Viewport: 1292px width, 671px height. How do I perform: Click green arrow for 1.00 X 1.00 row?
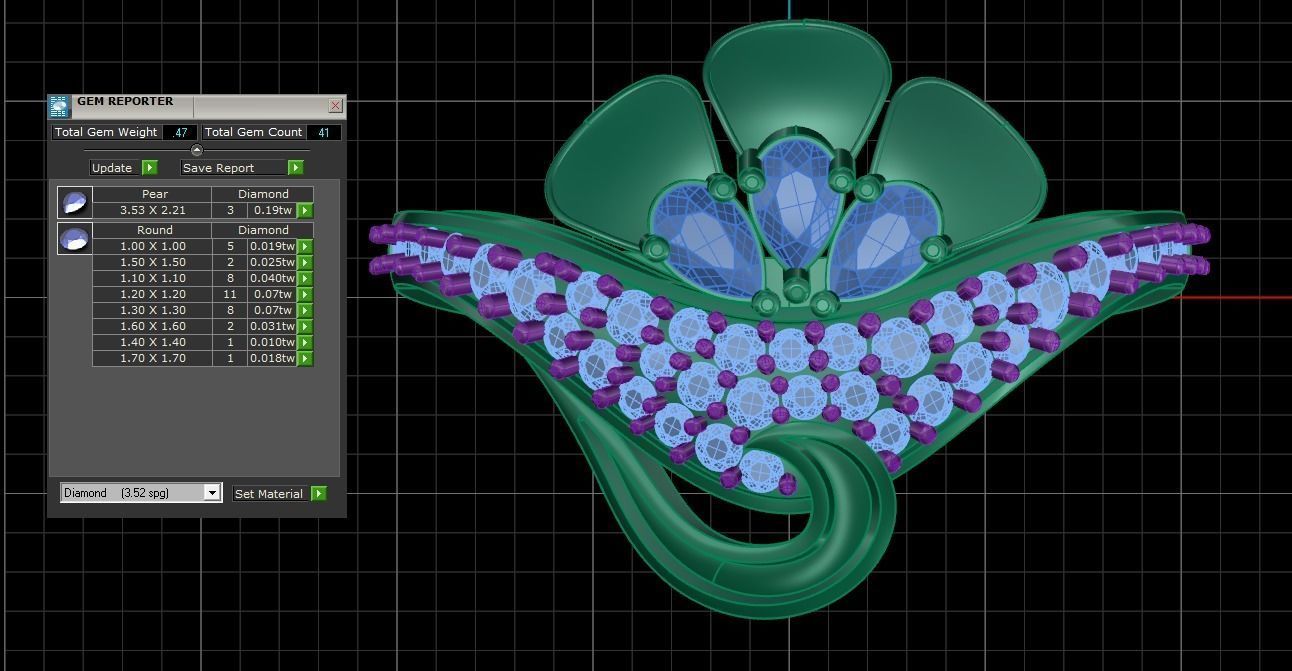tap(305, 246)
